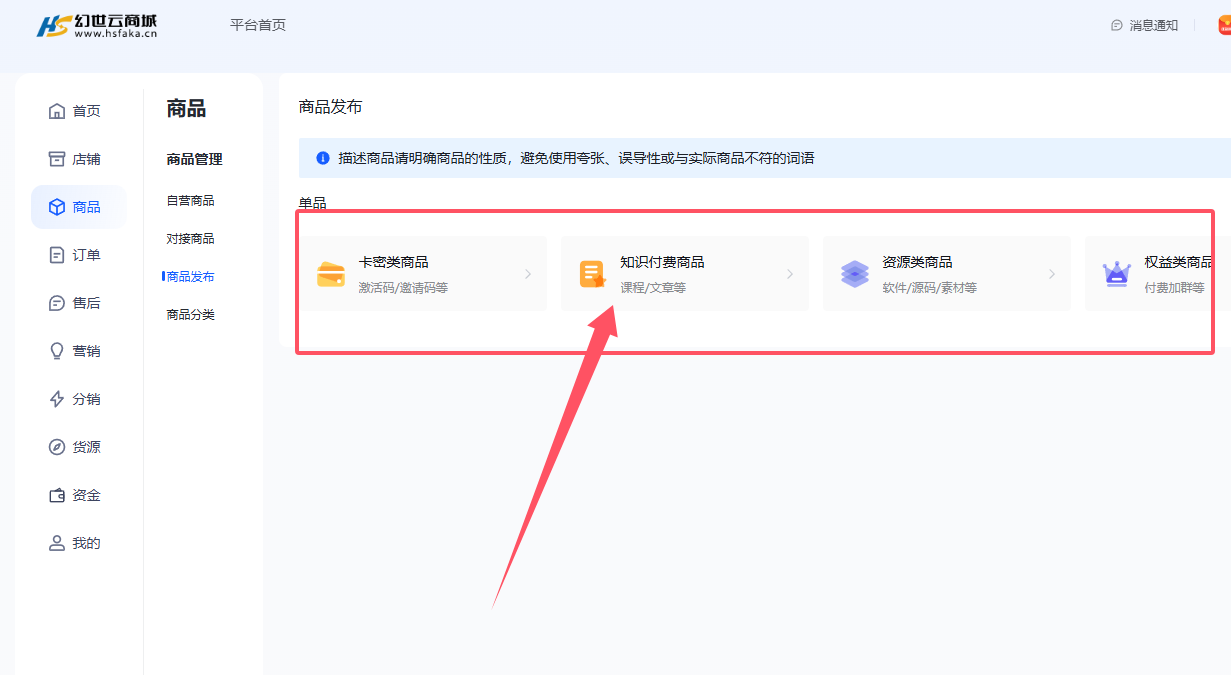The image size is (1231, 675).
Task: Open 对接商品 submenu item
Action: (x=190, y=239)
